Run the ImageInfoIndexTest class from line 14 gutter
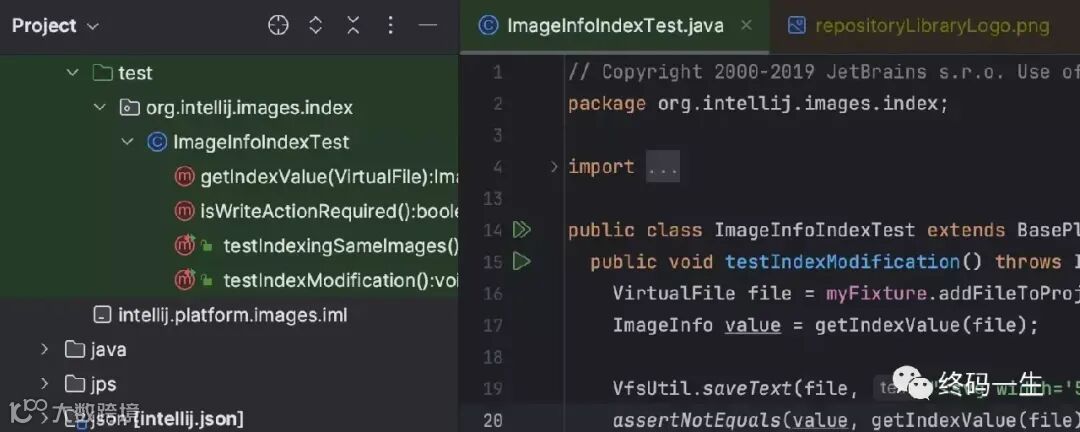Screen dimensions: 1080x432 [x=522, y=229]
